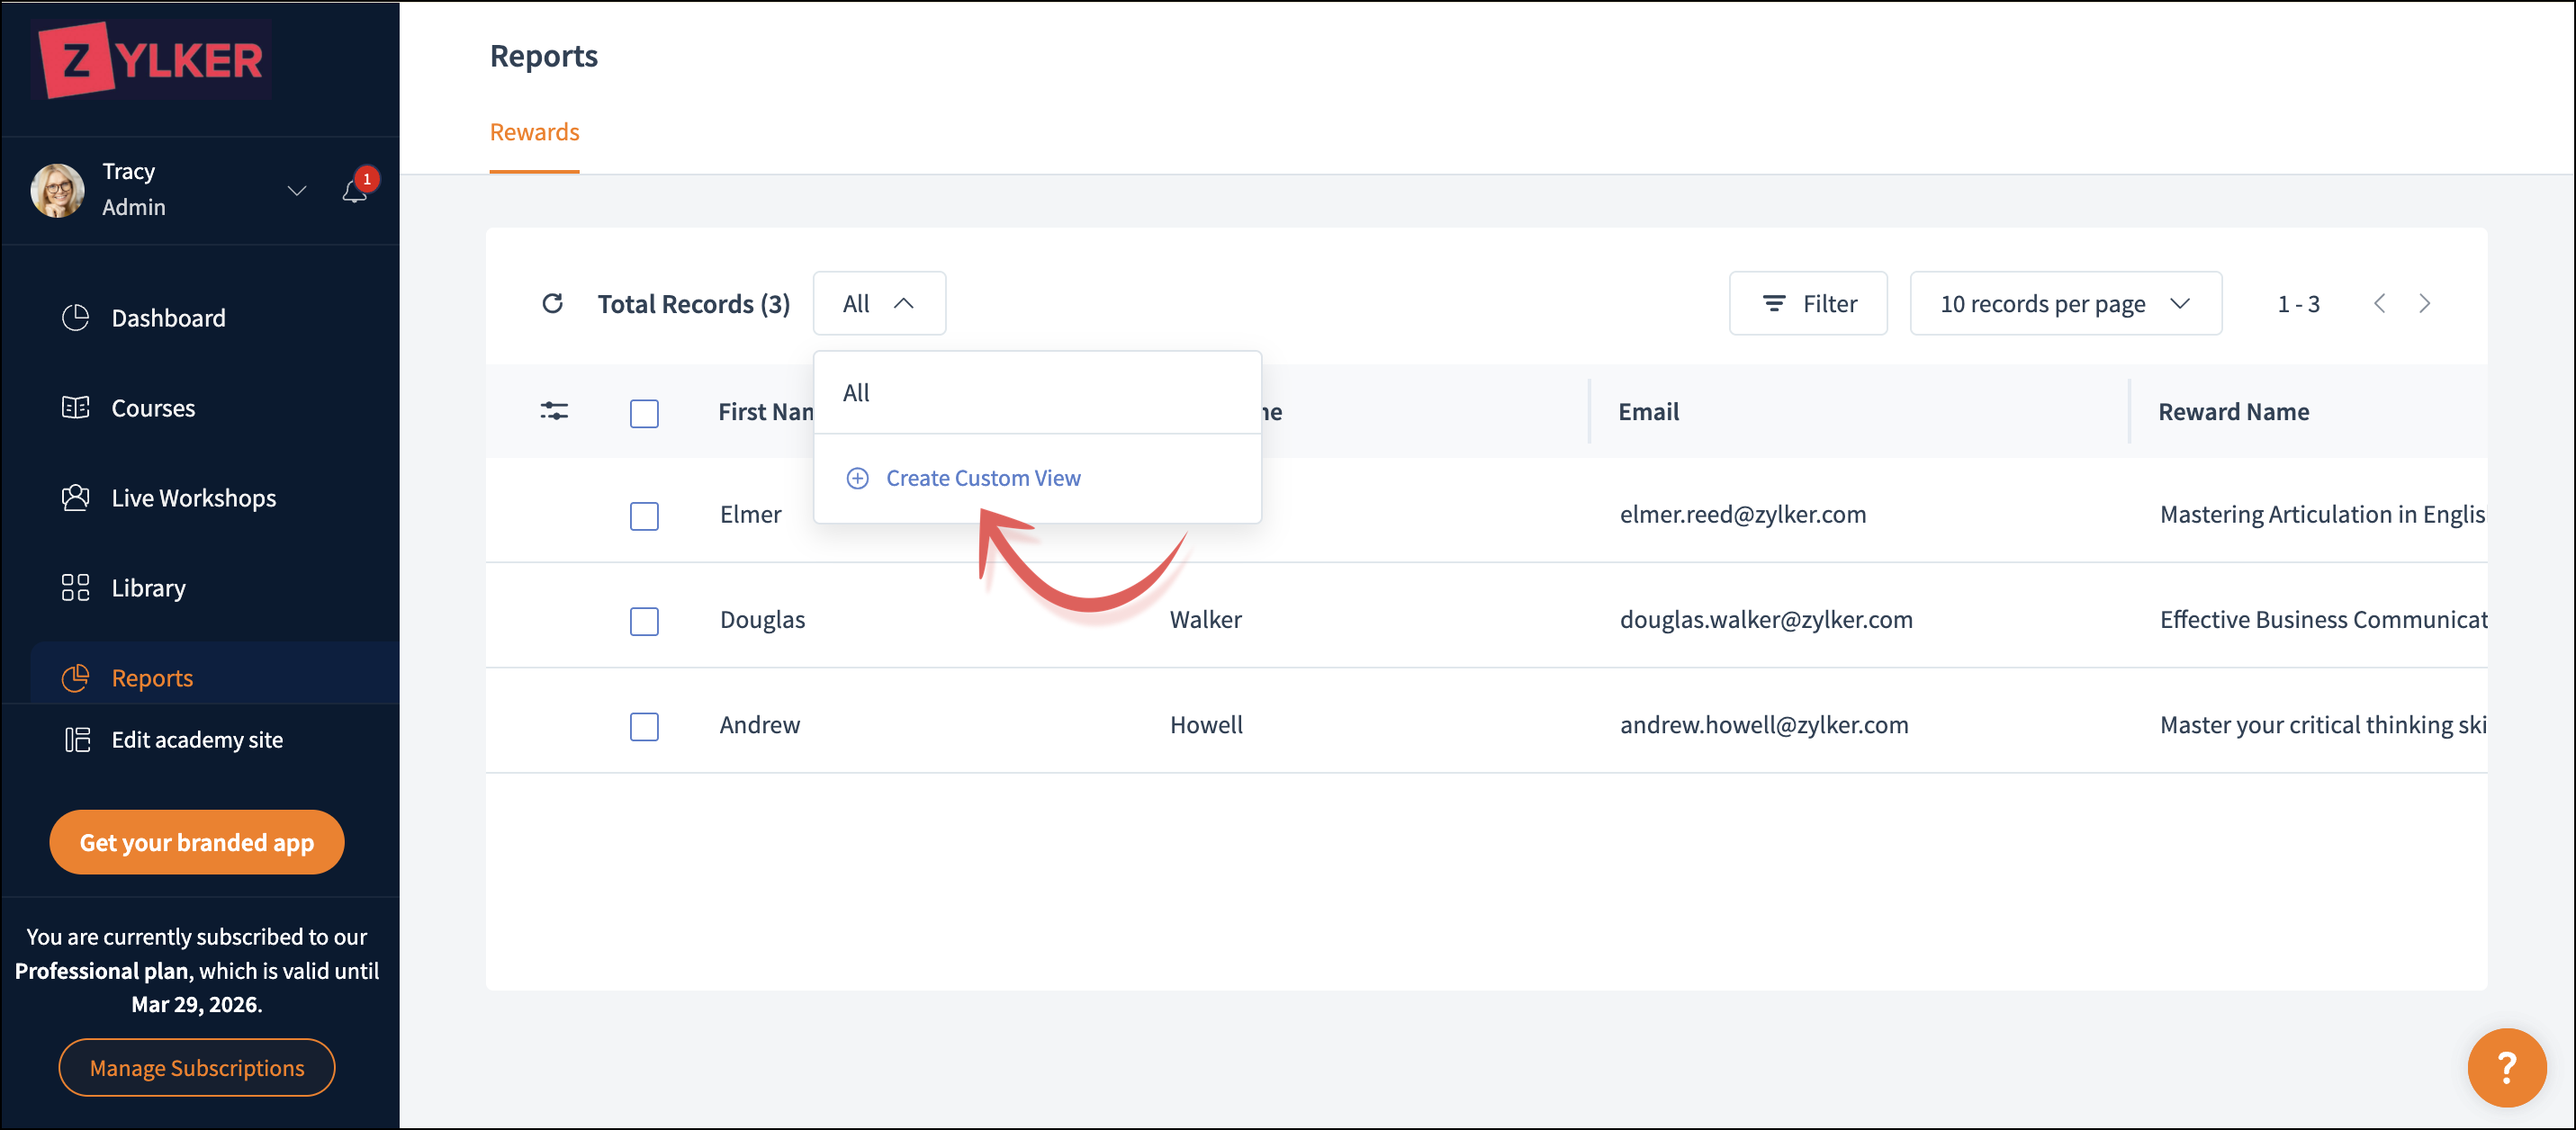Go to next page arrow

(2424, 303)
